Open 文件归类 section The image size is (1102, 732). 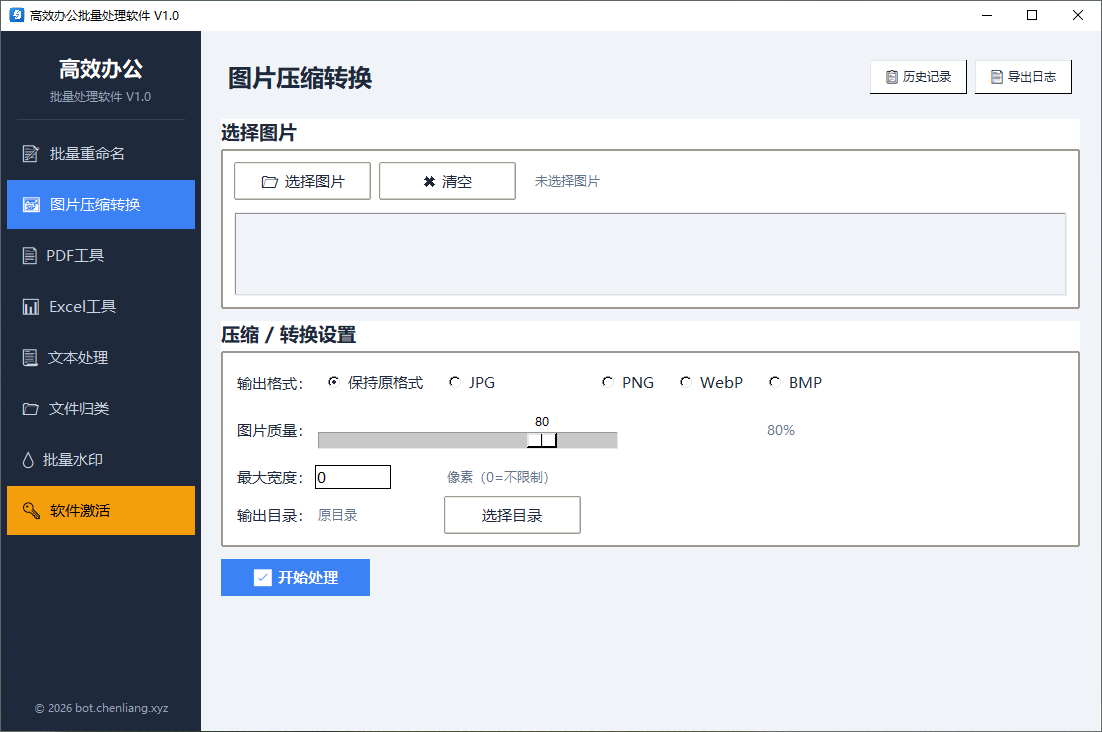[x=101, y=409]
